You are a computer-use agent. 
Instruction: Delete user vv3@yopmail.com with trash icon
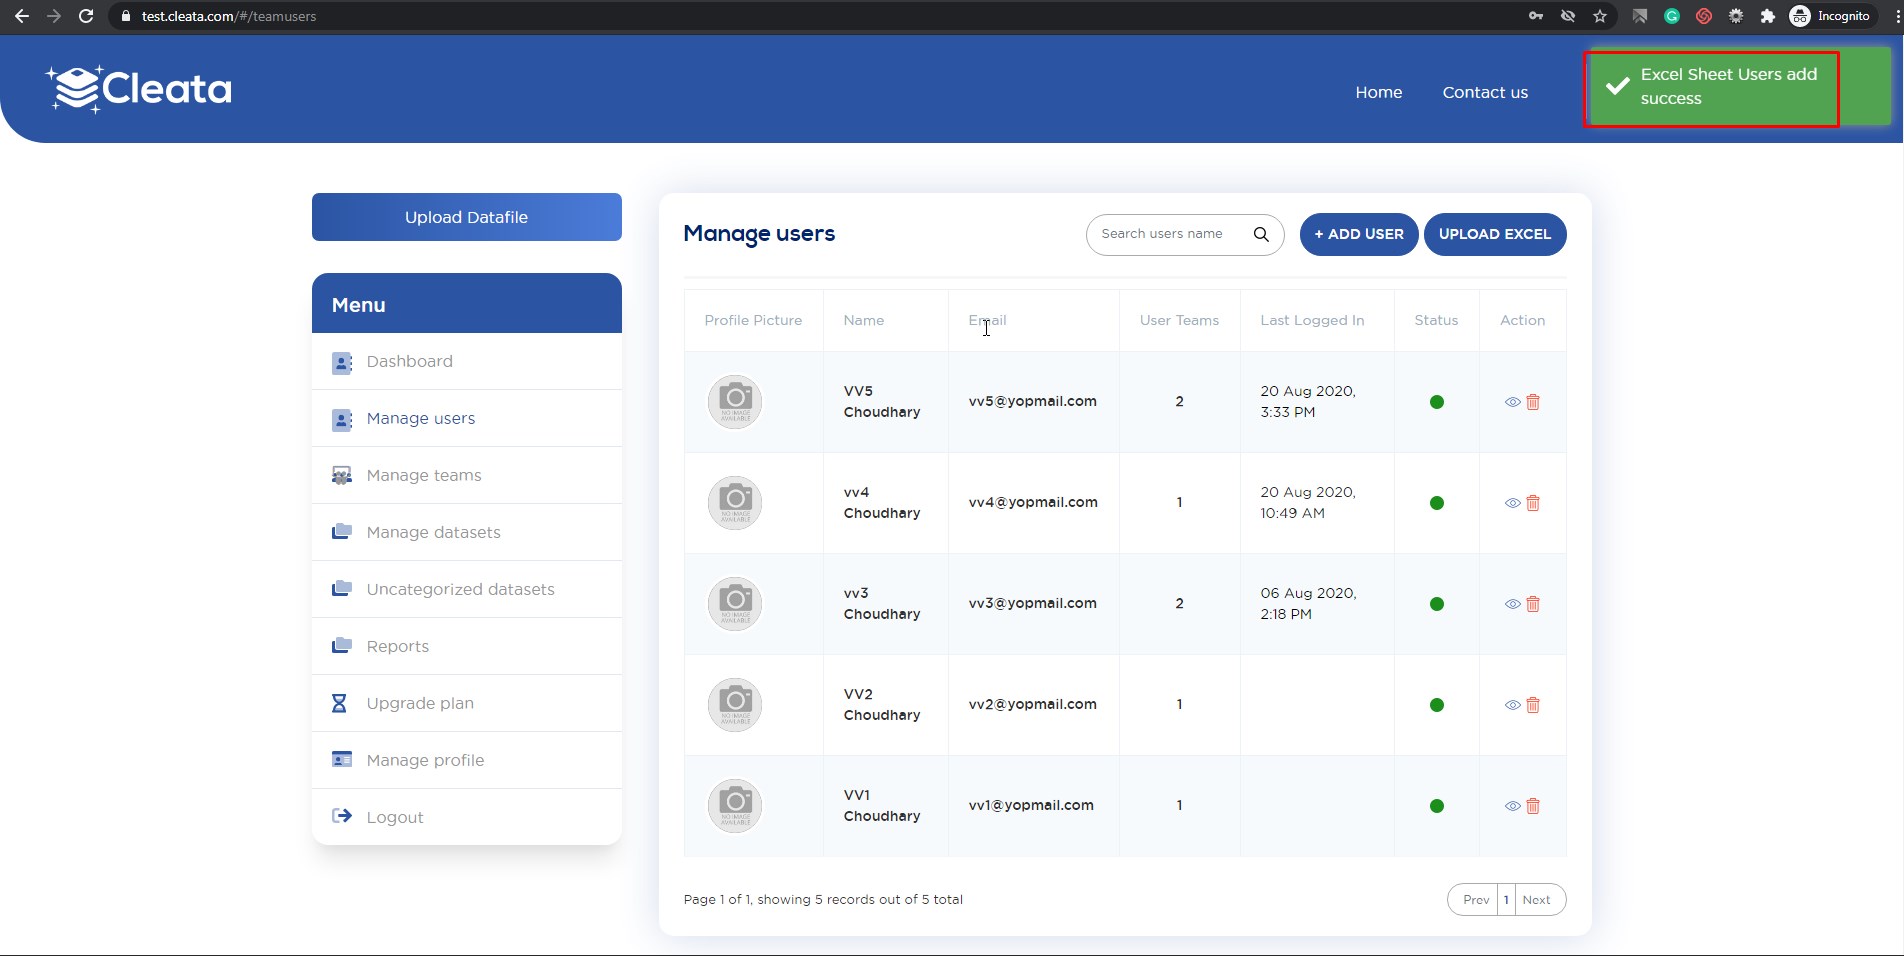[1533, 604]
